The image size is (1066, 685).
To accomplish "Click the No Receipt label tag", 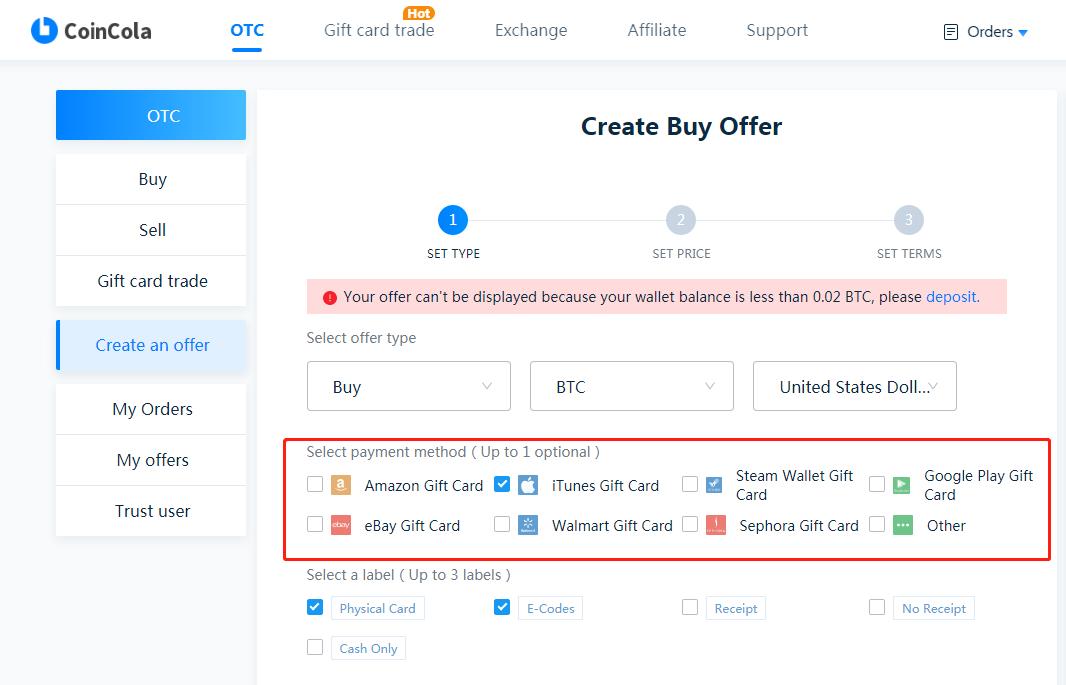I will click(933, 609).
